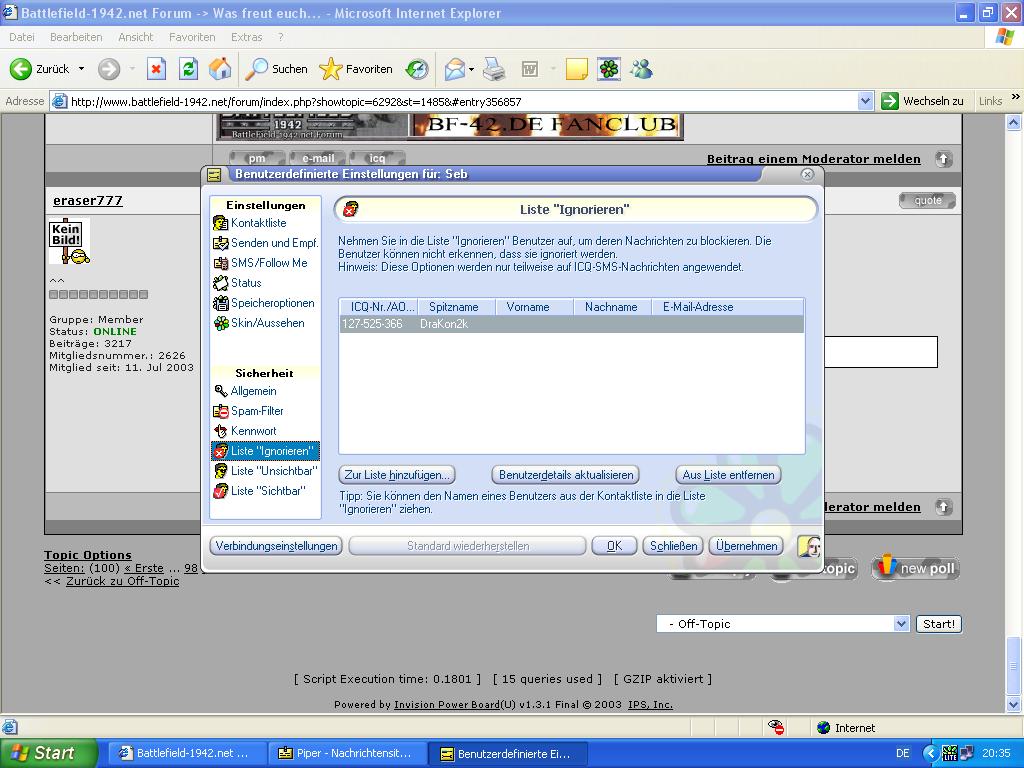Stop page loading with the red X icon
Image resolution: width=1024 pixels, height=768 pixels.
pos(156,69)
